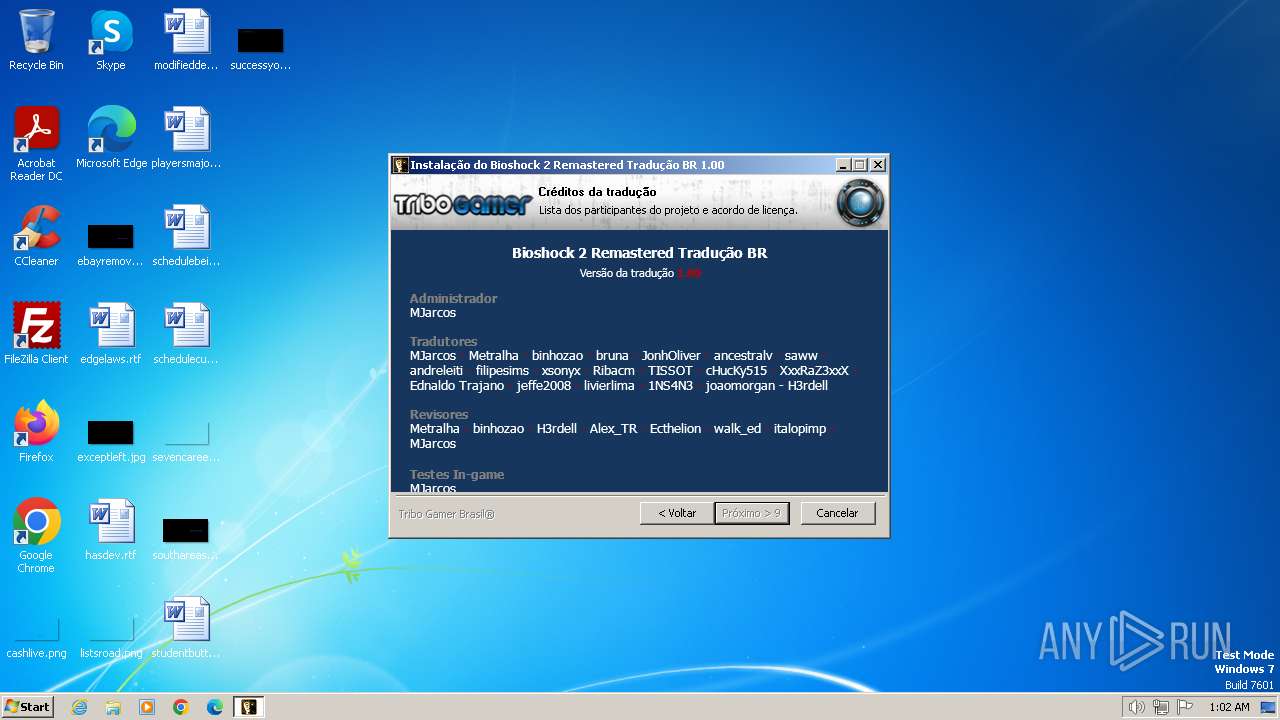
Task: Open Edge from the taskbar
Action: (215, 707)
